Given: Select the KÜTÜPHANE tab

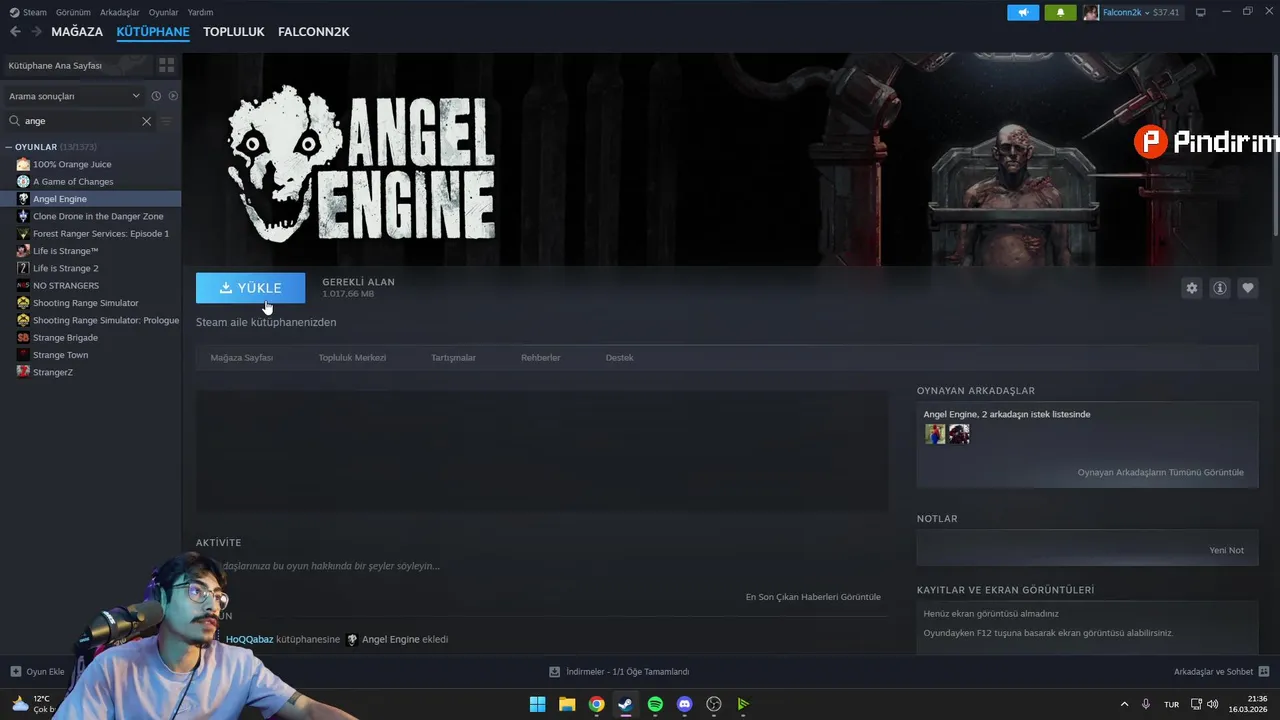Looking at the screenshot, I should [x=153, y=32].
